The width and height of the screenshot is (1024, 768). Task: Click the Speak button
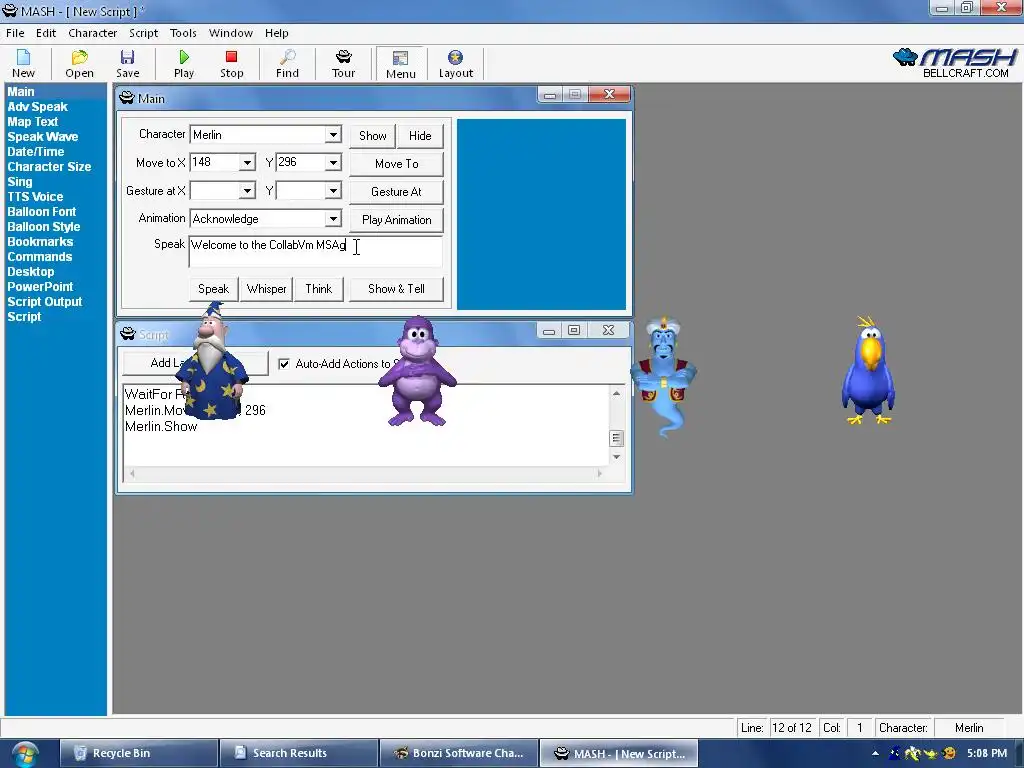pyautogui.click(x=213, y=289)
